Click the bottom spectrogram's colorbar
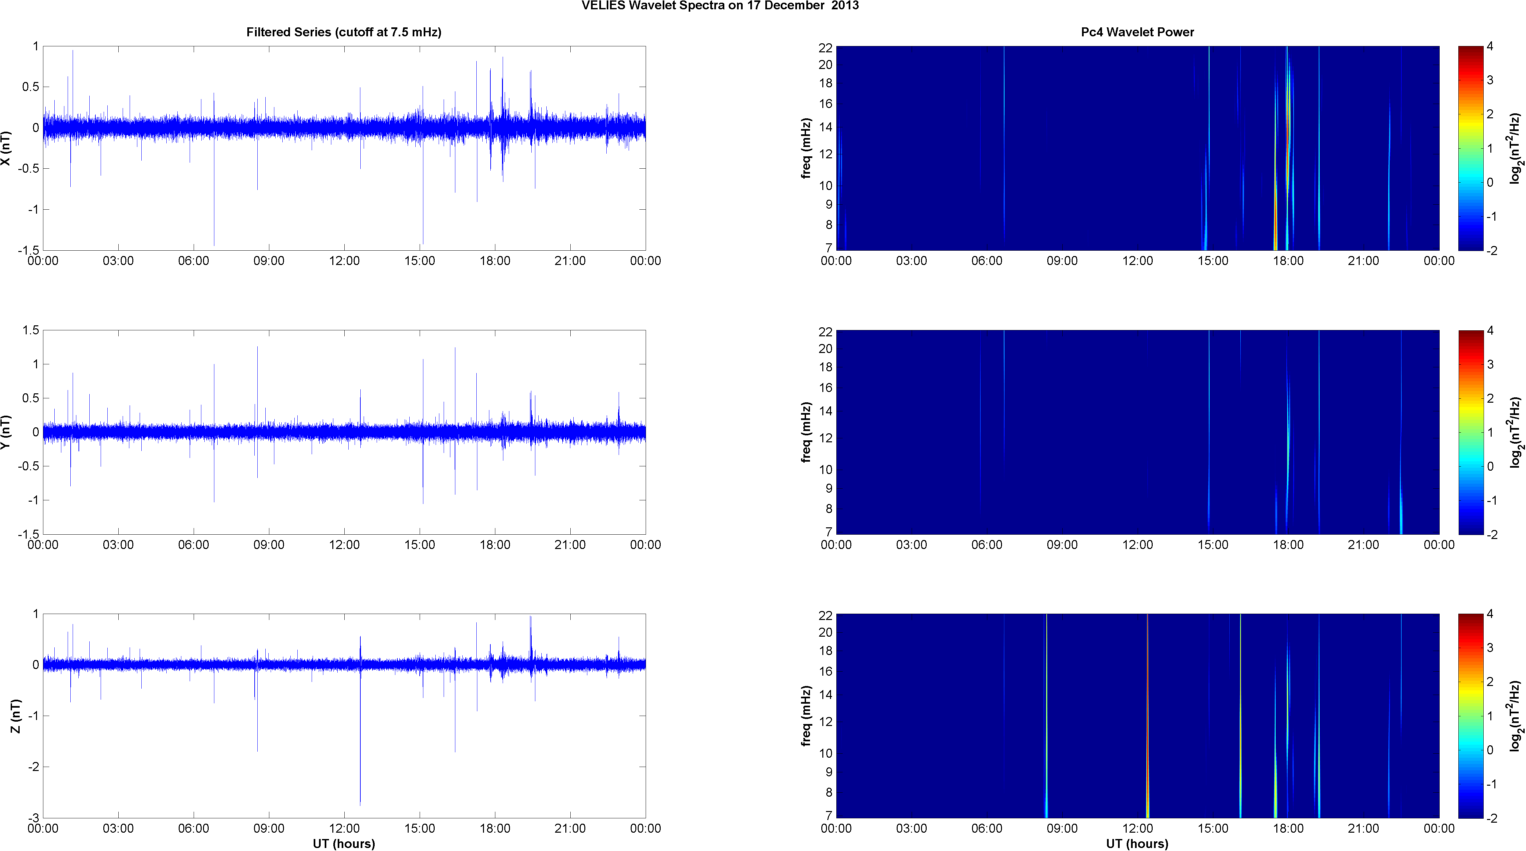This screenshot has height=851, width=1526. (x=1471, y=716)
